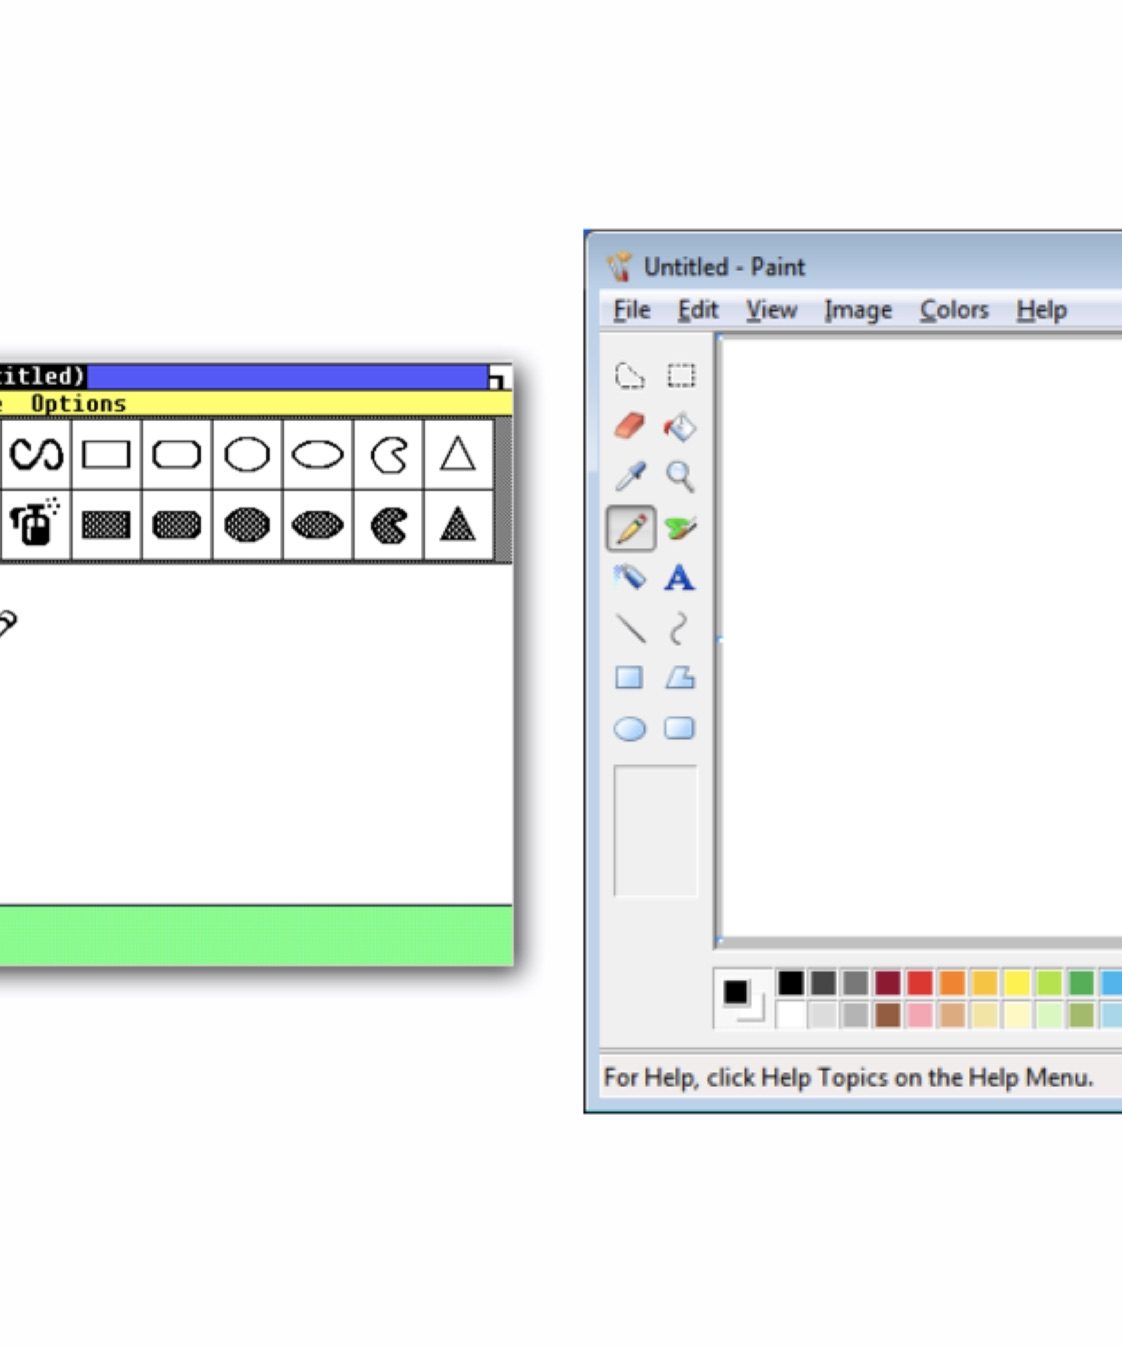Pick the Fill With Color bucket tool
Screen dimensions: 1122x1346
point(680,427)
